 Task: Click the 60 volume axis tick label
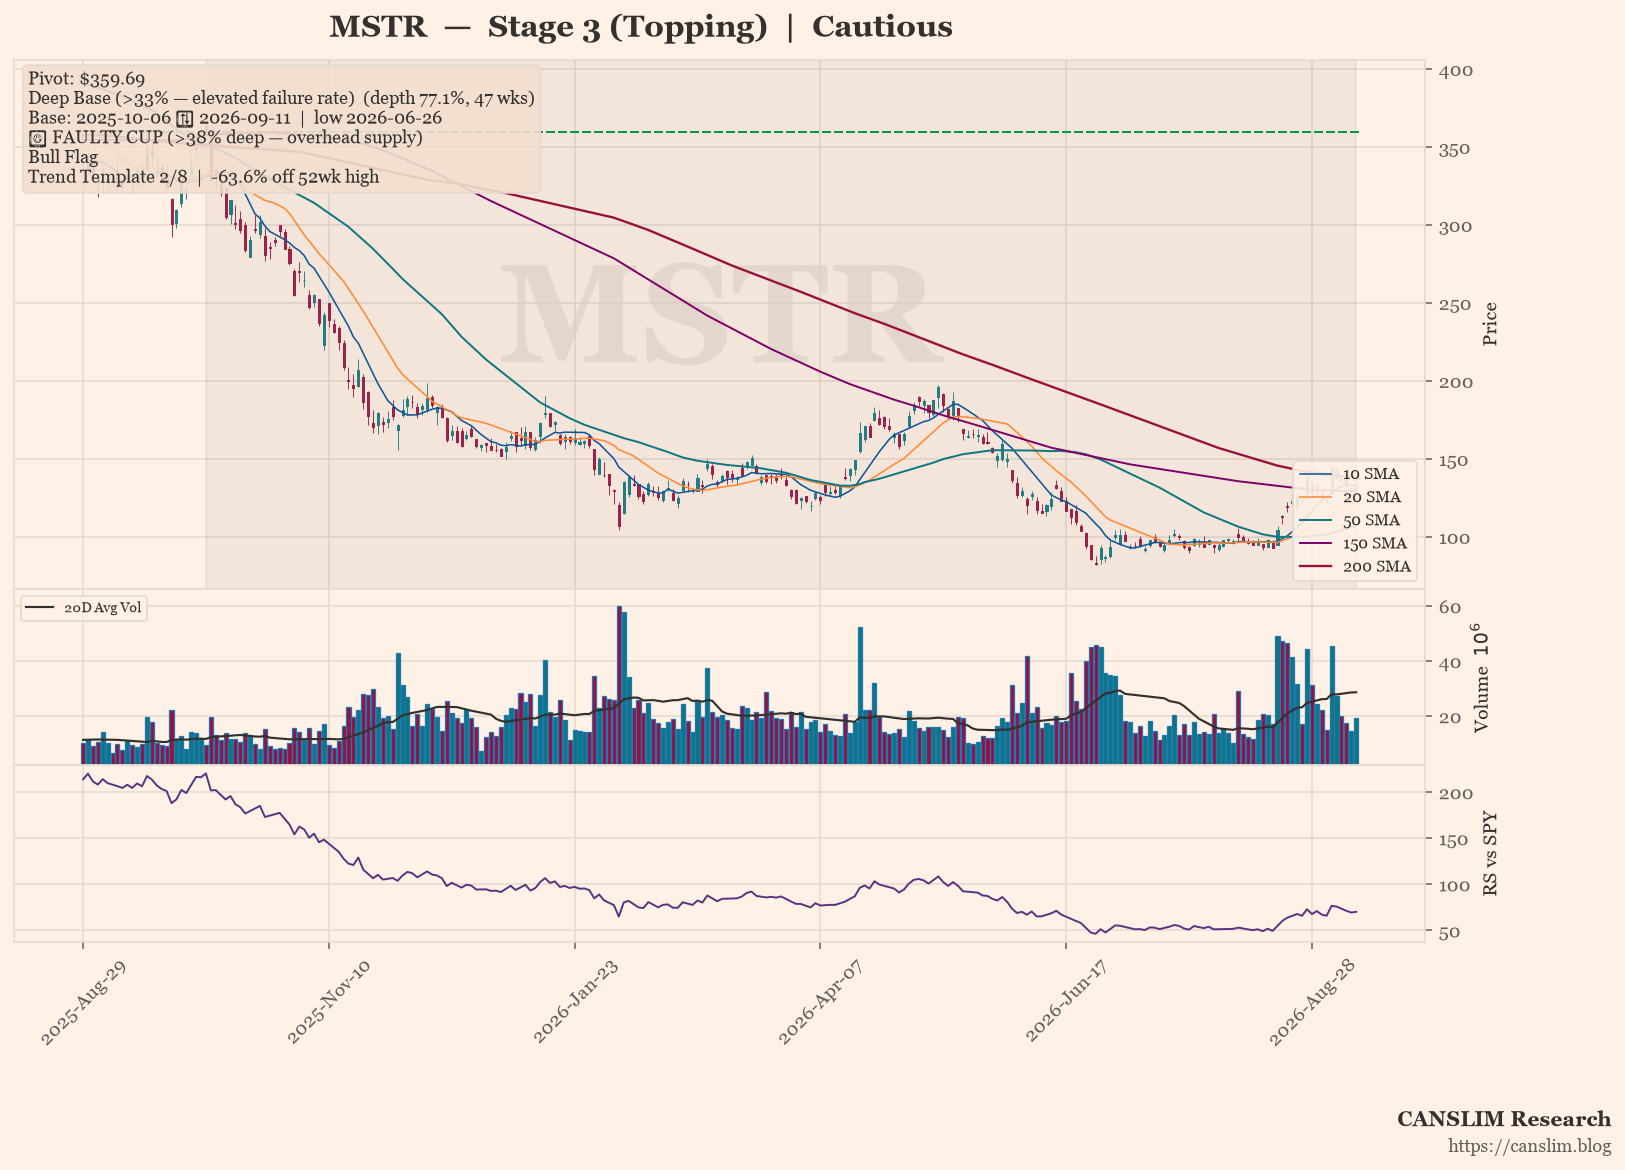(1450, 608)
